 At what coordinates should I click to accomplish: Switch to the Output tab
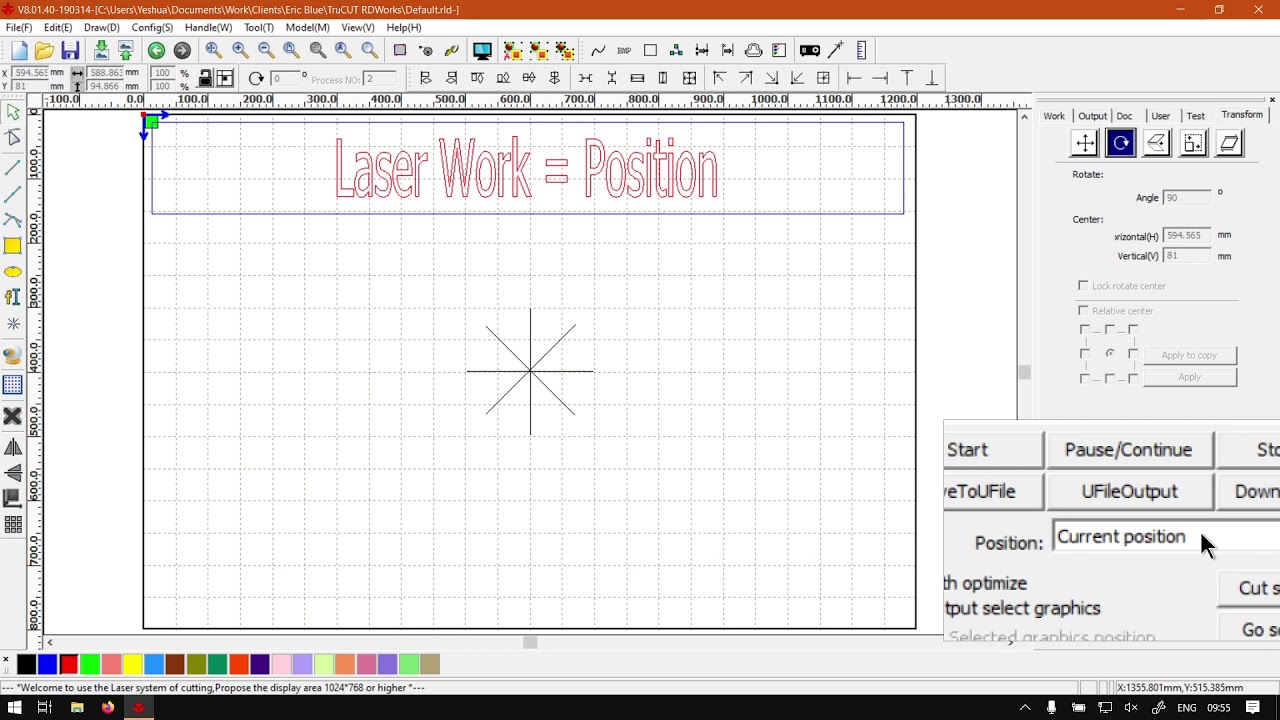[1092, 116]
